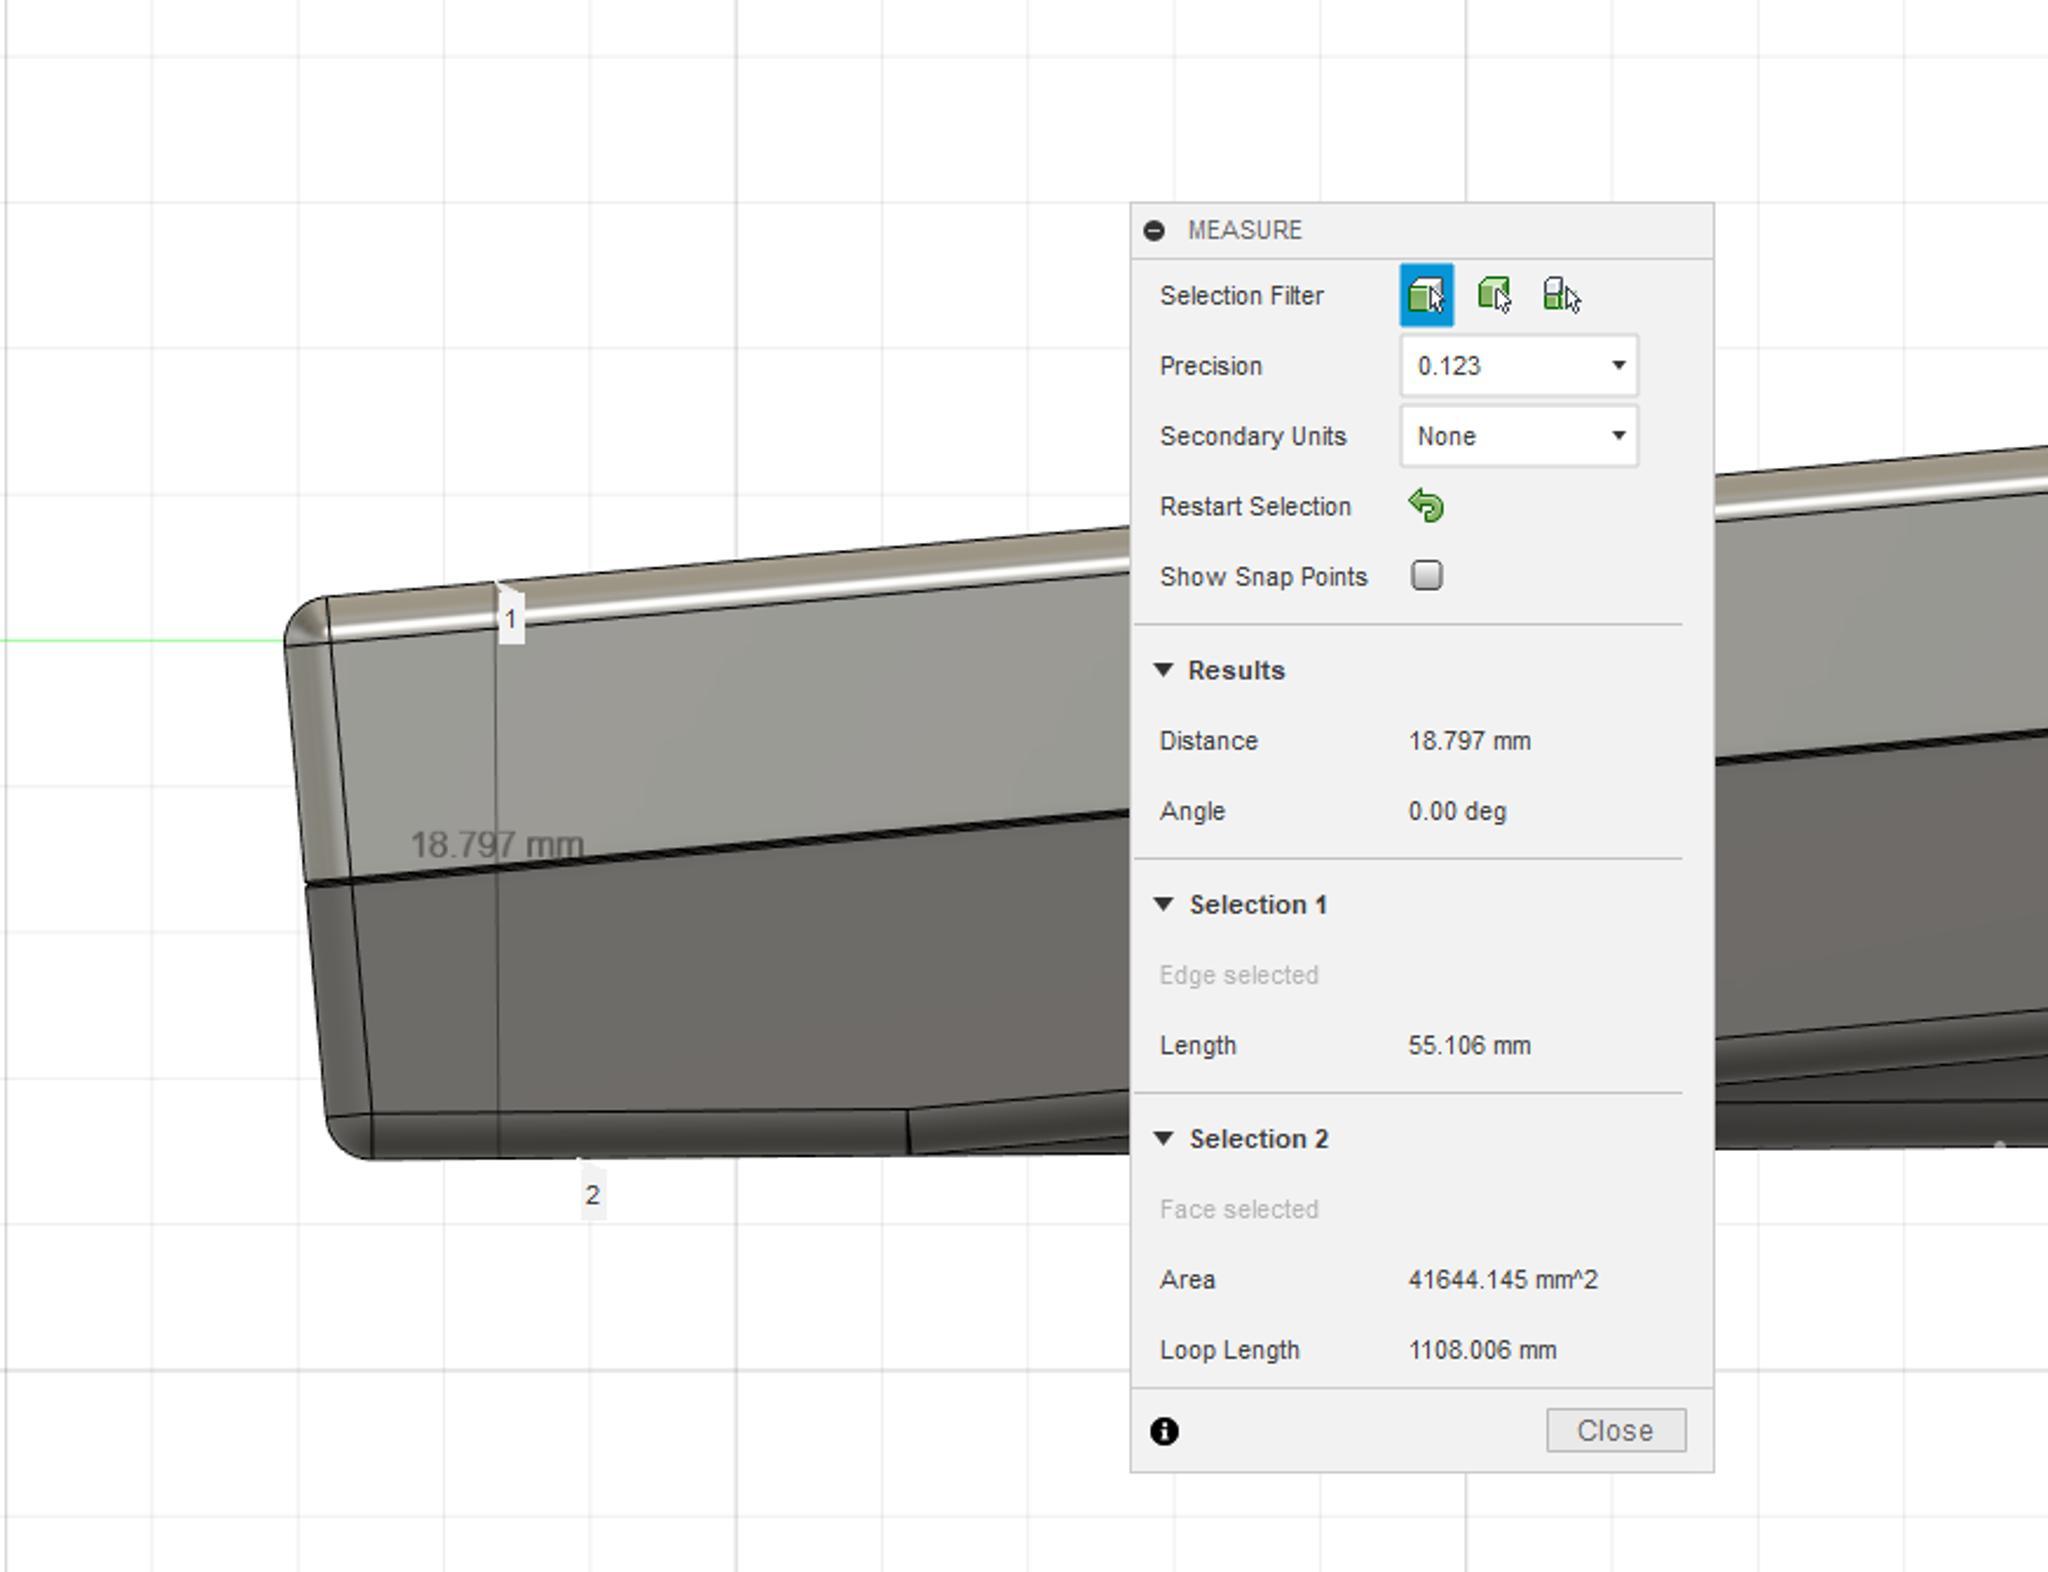Click the 18.797 mm dimension label on the model

tap(497, 845)
